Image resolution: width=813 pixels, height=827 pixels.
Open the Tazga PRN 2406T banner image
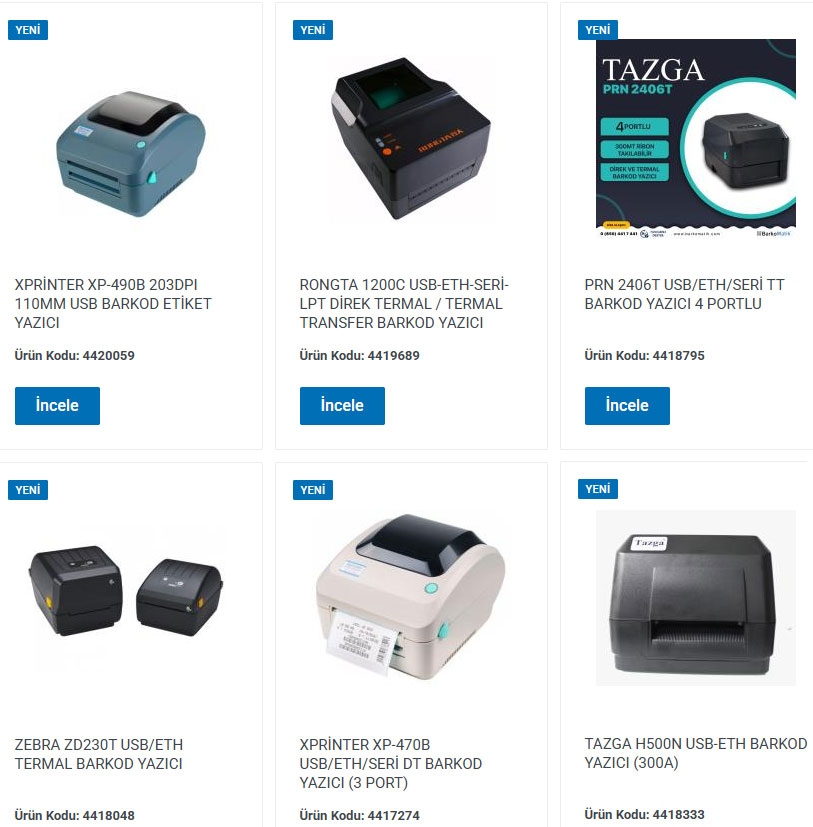(695, 138)
